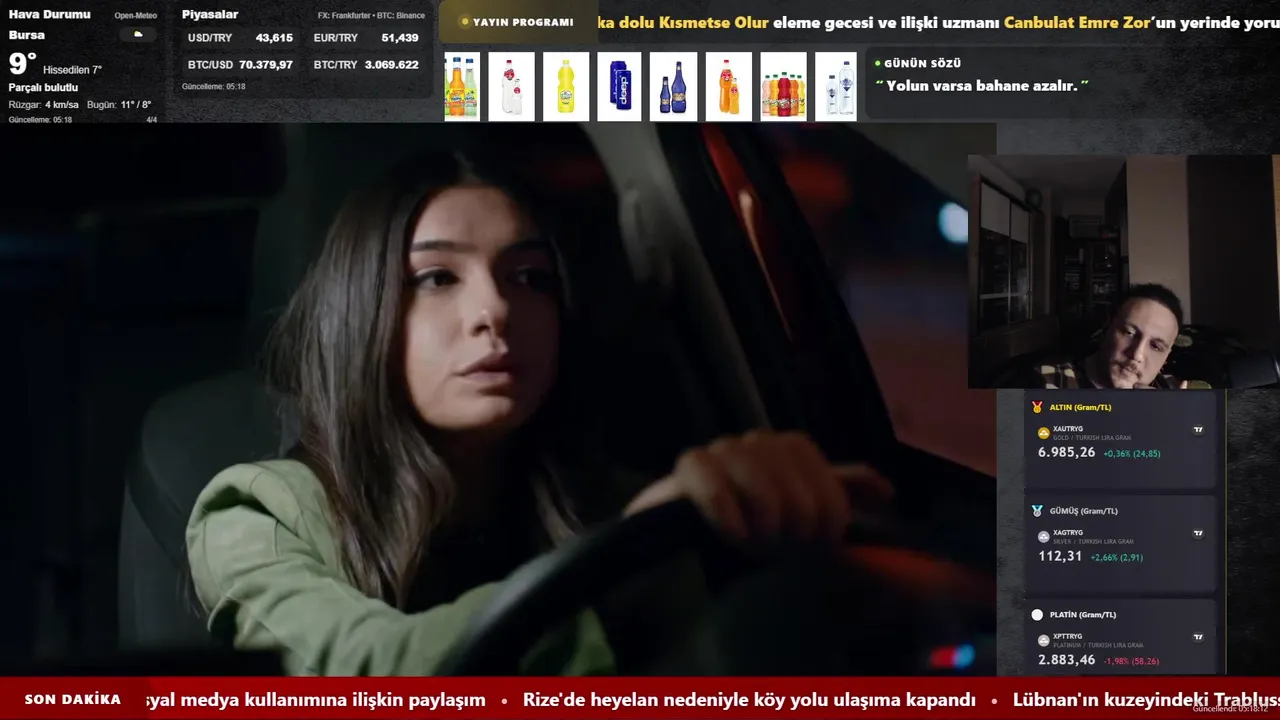
Task: Click the Piyasalar widget heading
Action: (210, 14)
